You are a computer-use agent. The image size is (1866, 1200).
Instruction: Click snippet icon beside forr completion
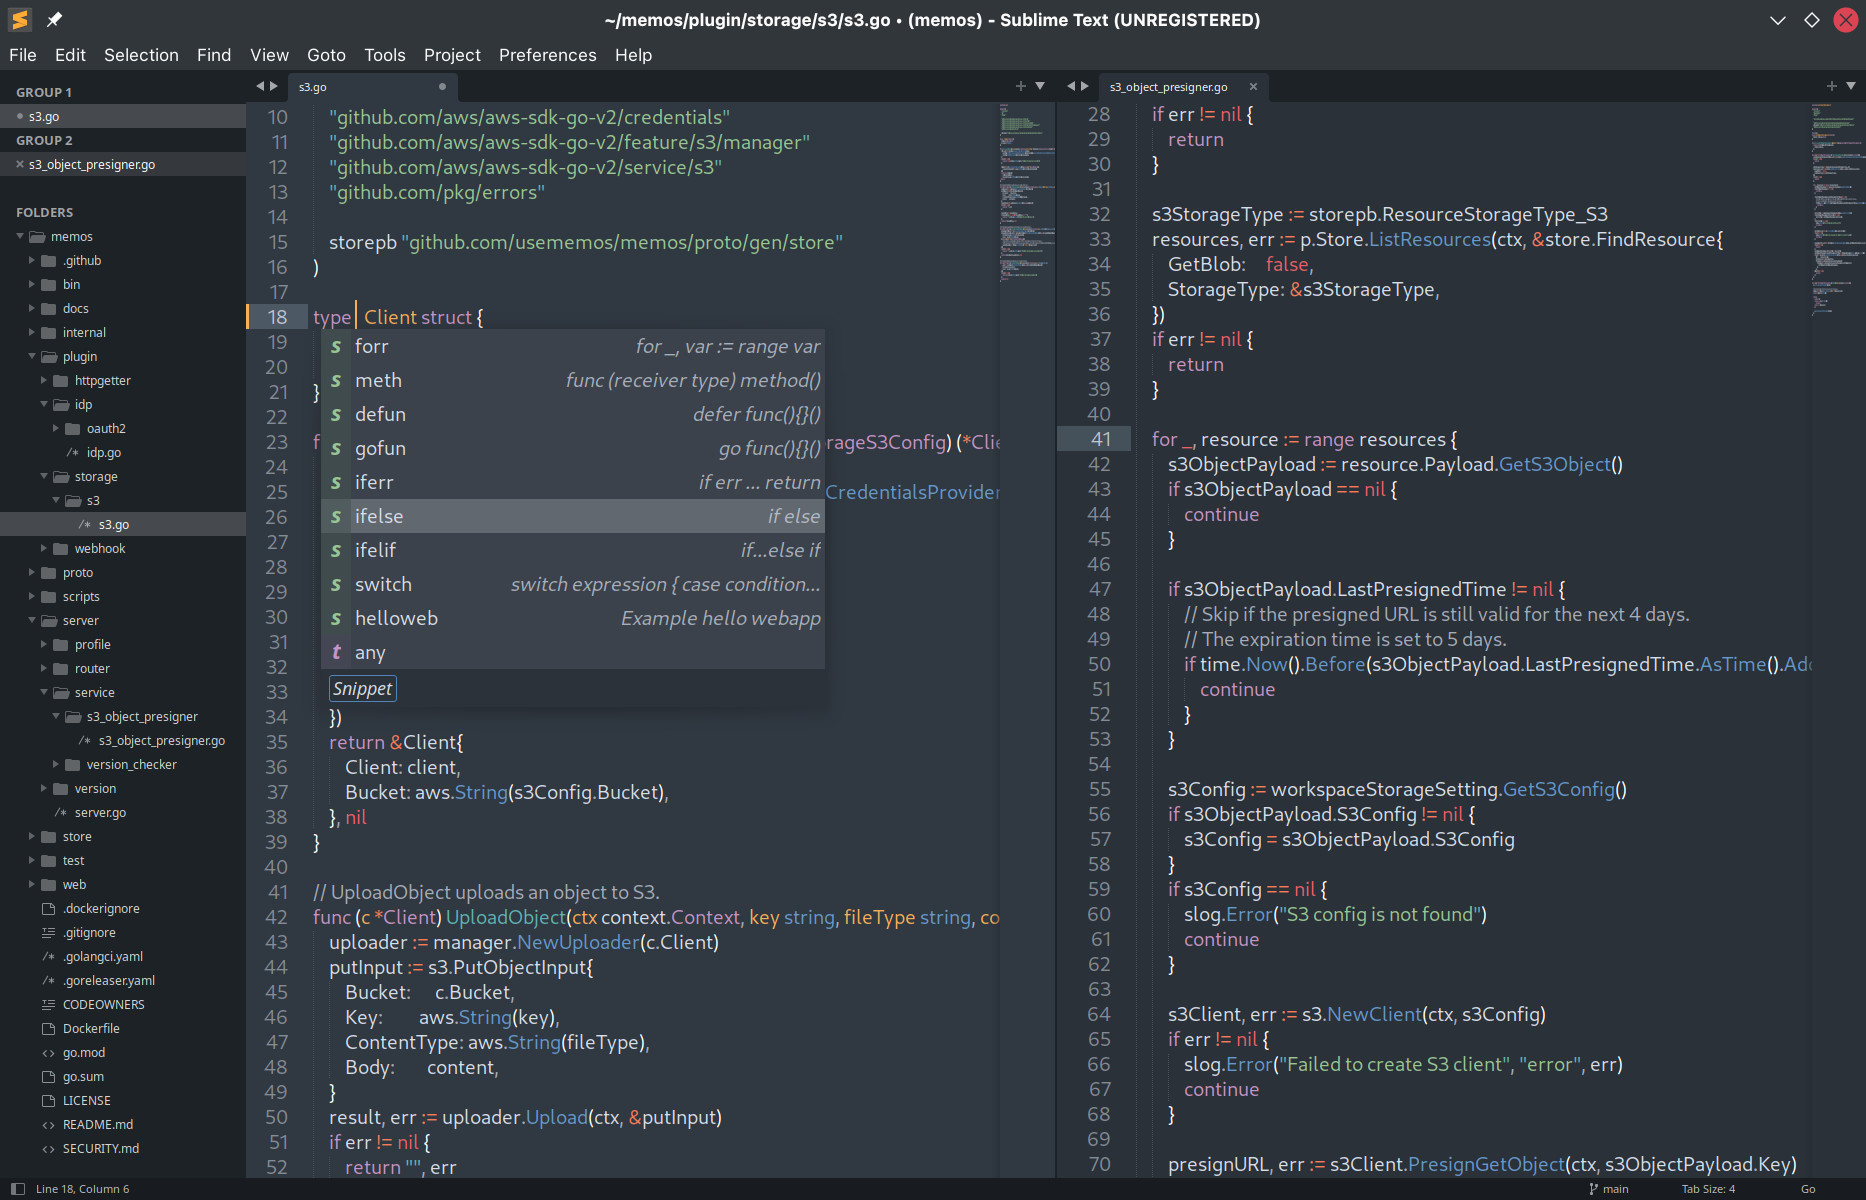(x=336, y=347)
